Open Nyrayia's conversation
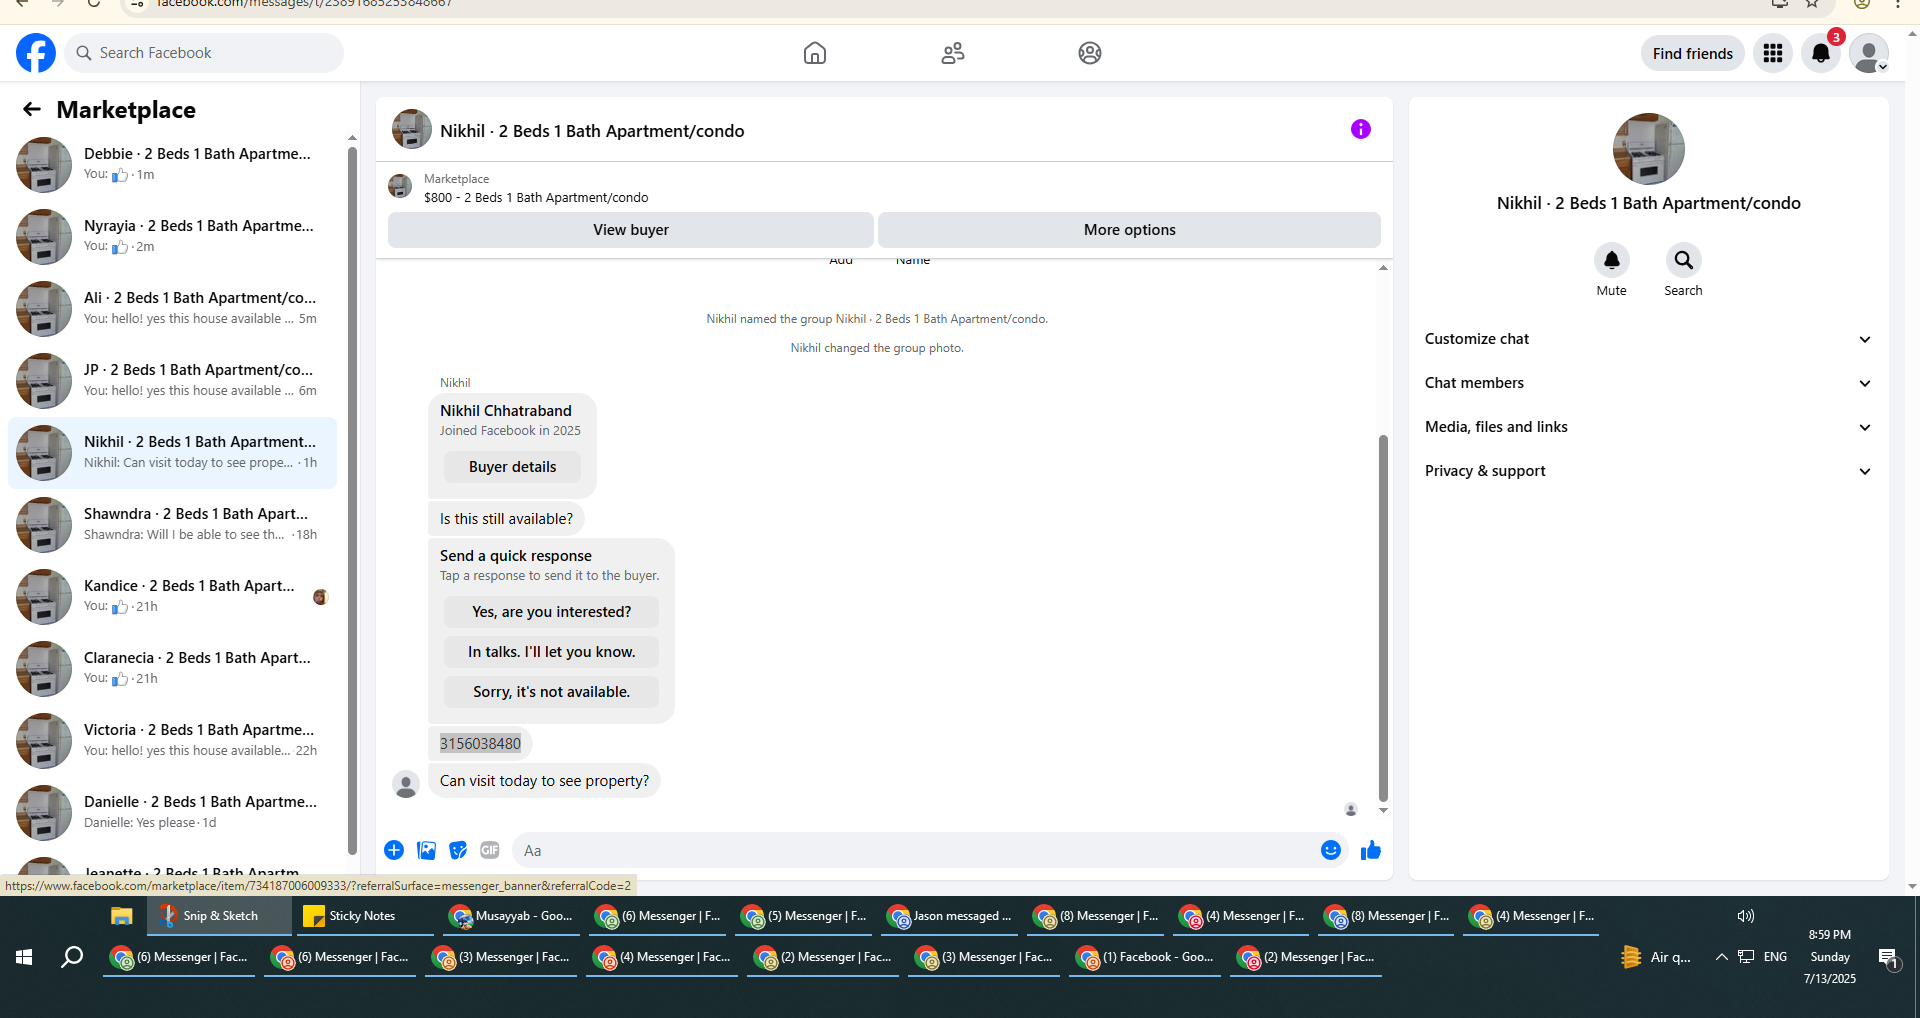The width and height of the screenshot is (1920, 1018). click(172, 237)
